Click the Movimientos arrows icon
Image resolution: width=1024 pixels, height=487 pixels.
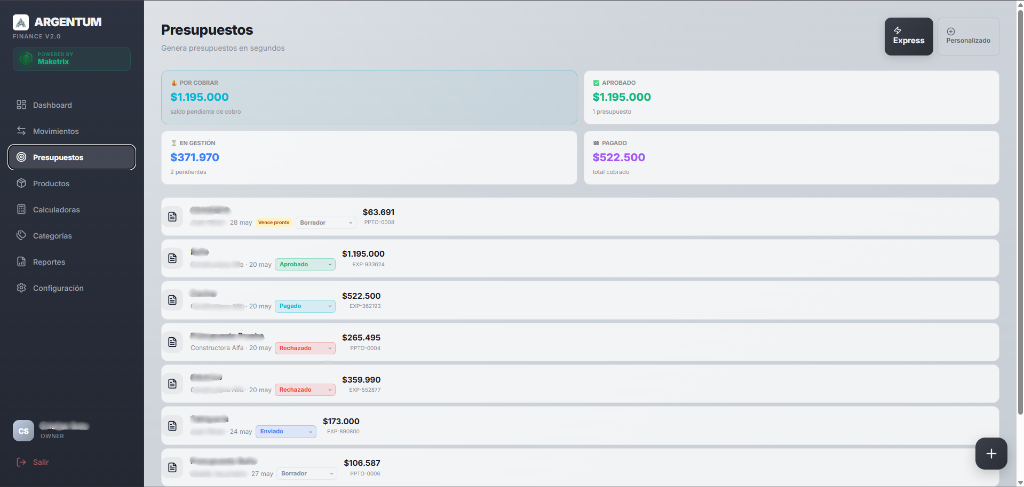pos(22,131)
